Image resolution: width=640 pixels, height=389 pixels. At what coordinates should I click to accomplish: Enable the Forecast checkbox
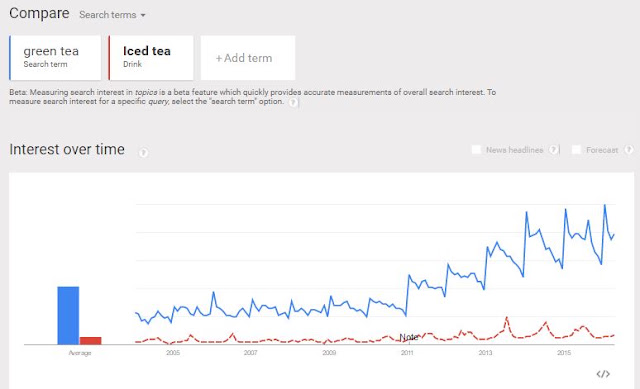tap(576, 150)
